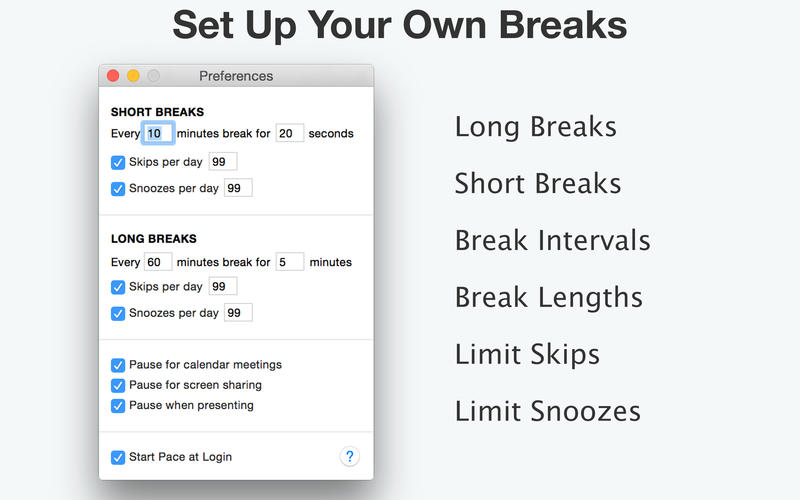
Task: Focus the short breaks snoozes limit field
Action: point(238,188)
